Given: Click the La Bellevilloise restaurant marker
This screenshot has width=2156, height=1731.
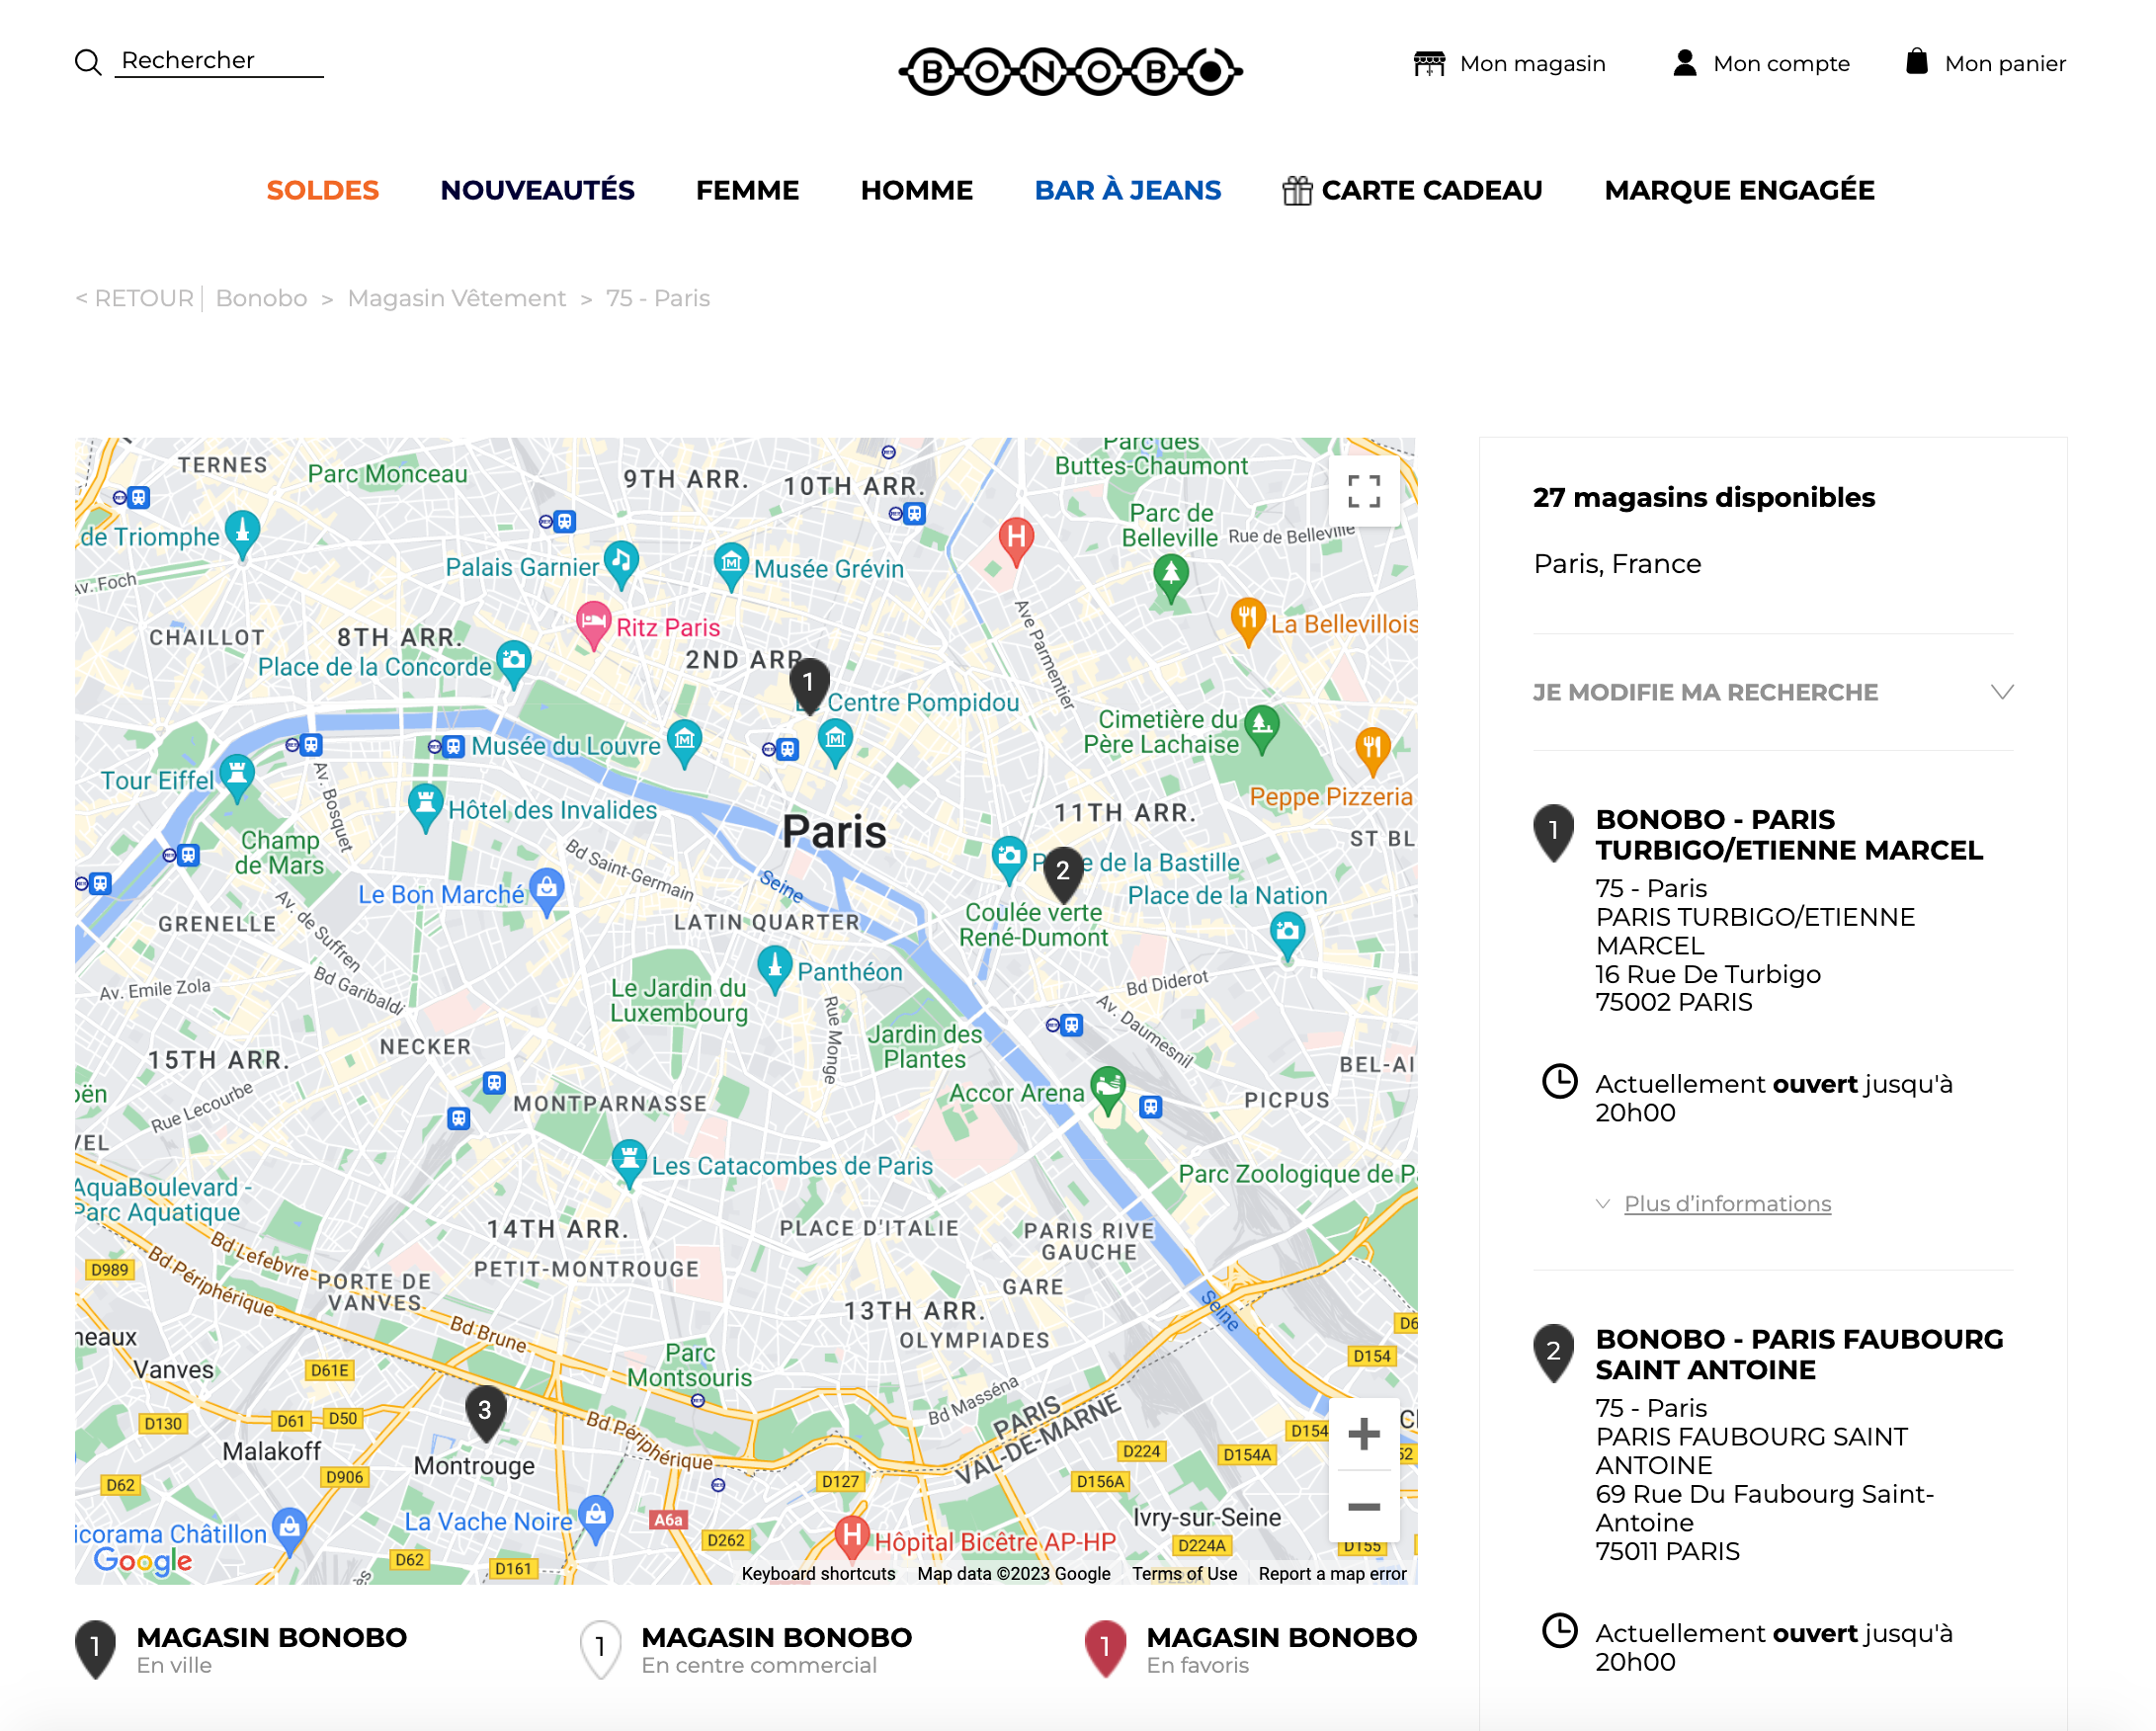Looking at the screenshot, I should point(1247,623).
